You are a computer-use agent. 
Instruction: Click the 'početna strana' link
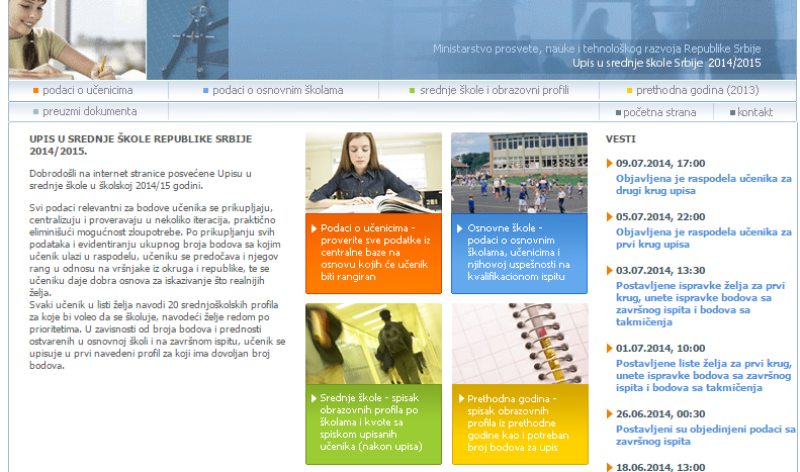659,112
